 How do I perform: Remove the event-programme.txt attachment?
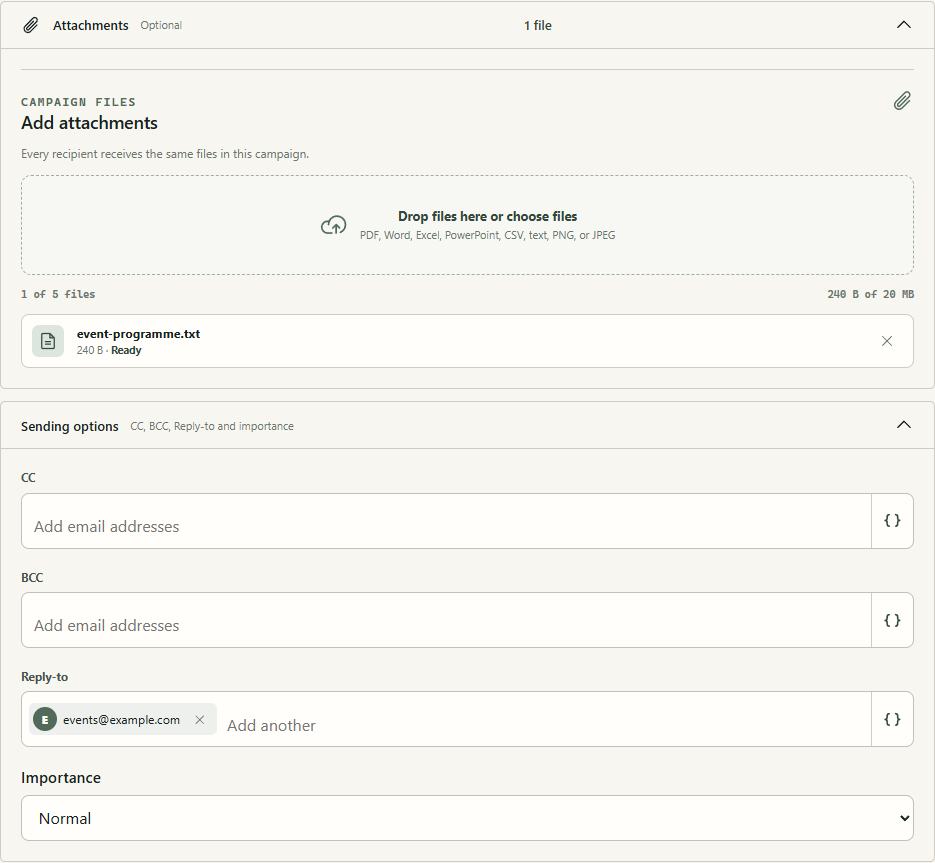pyautogui.click(x=887, y=341)
